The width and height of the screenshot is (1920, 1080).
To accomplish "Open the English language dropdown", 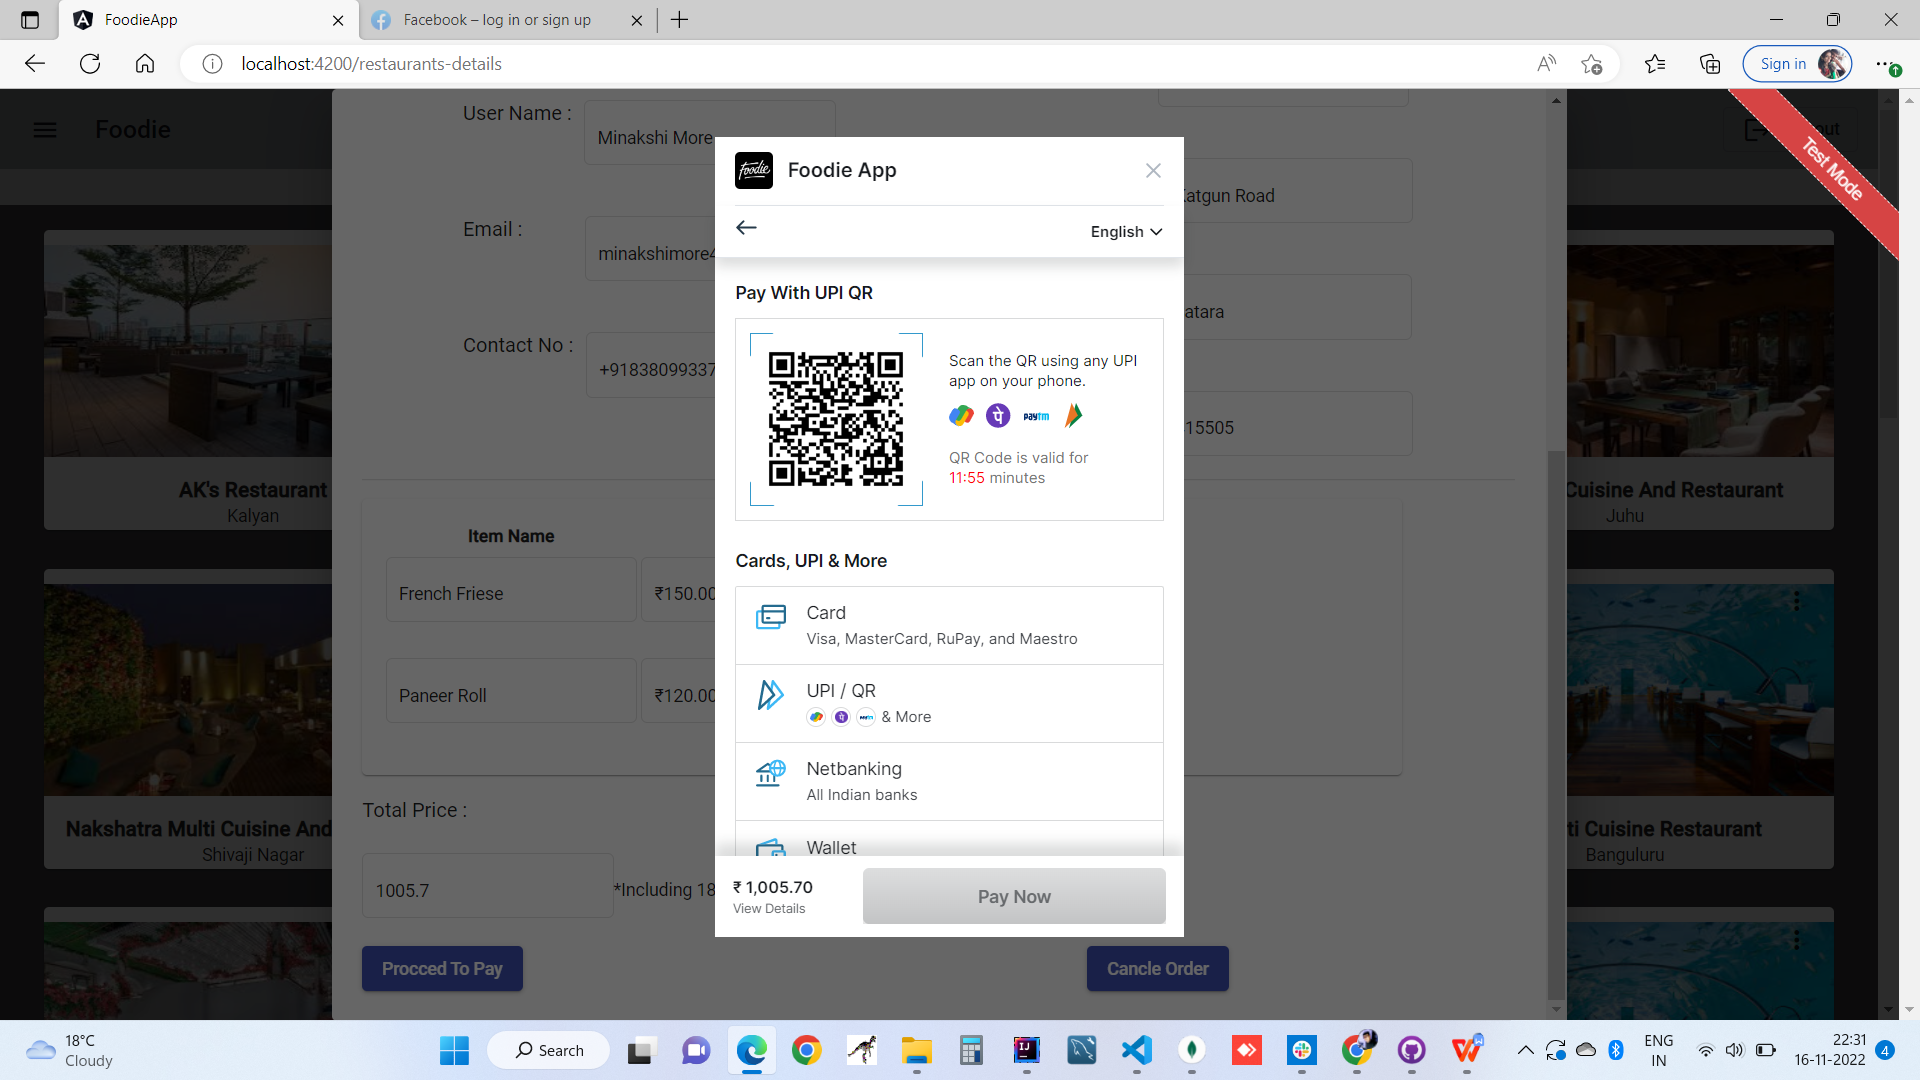I will click(x=1124, y=231).
